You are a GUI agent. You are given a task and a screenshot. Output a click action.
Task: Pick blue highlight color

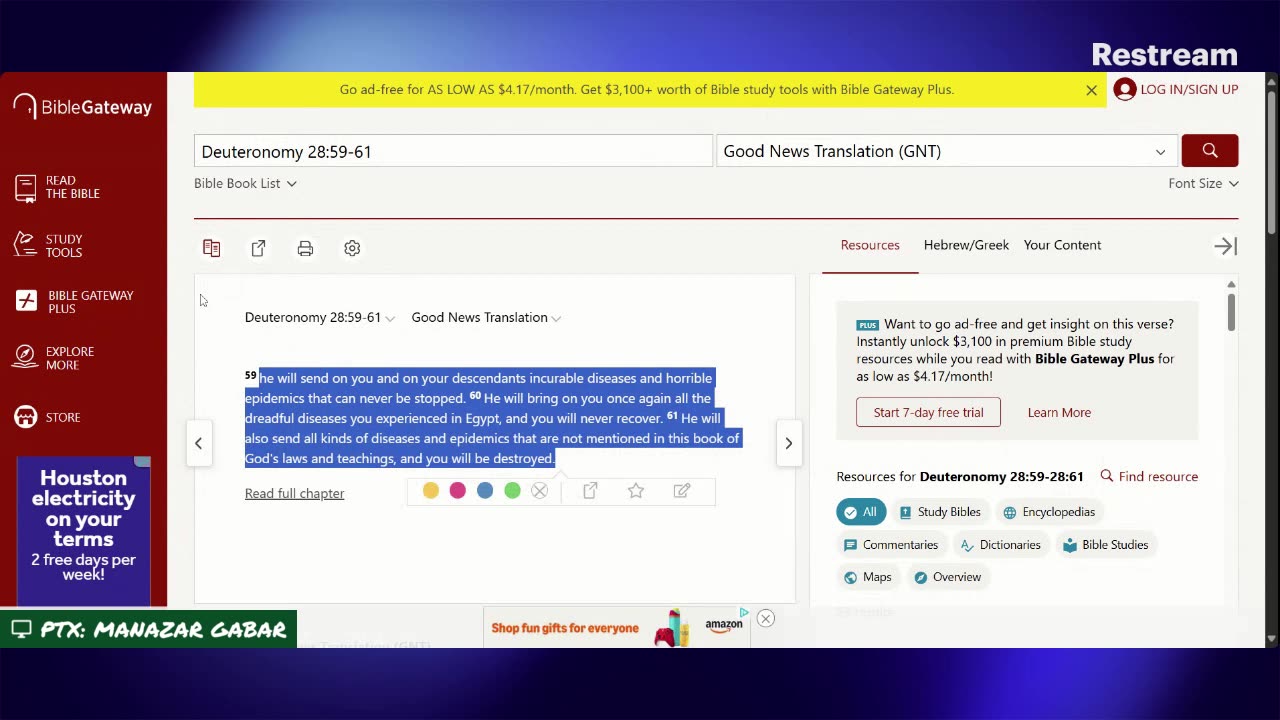click(485, 491)
